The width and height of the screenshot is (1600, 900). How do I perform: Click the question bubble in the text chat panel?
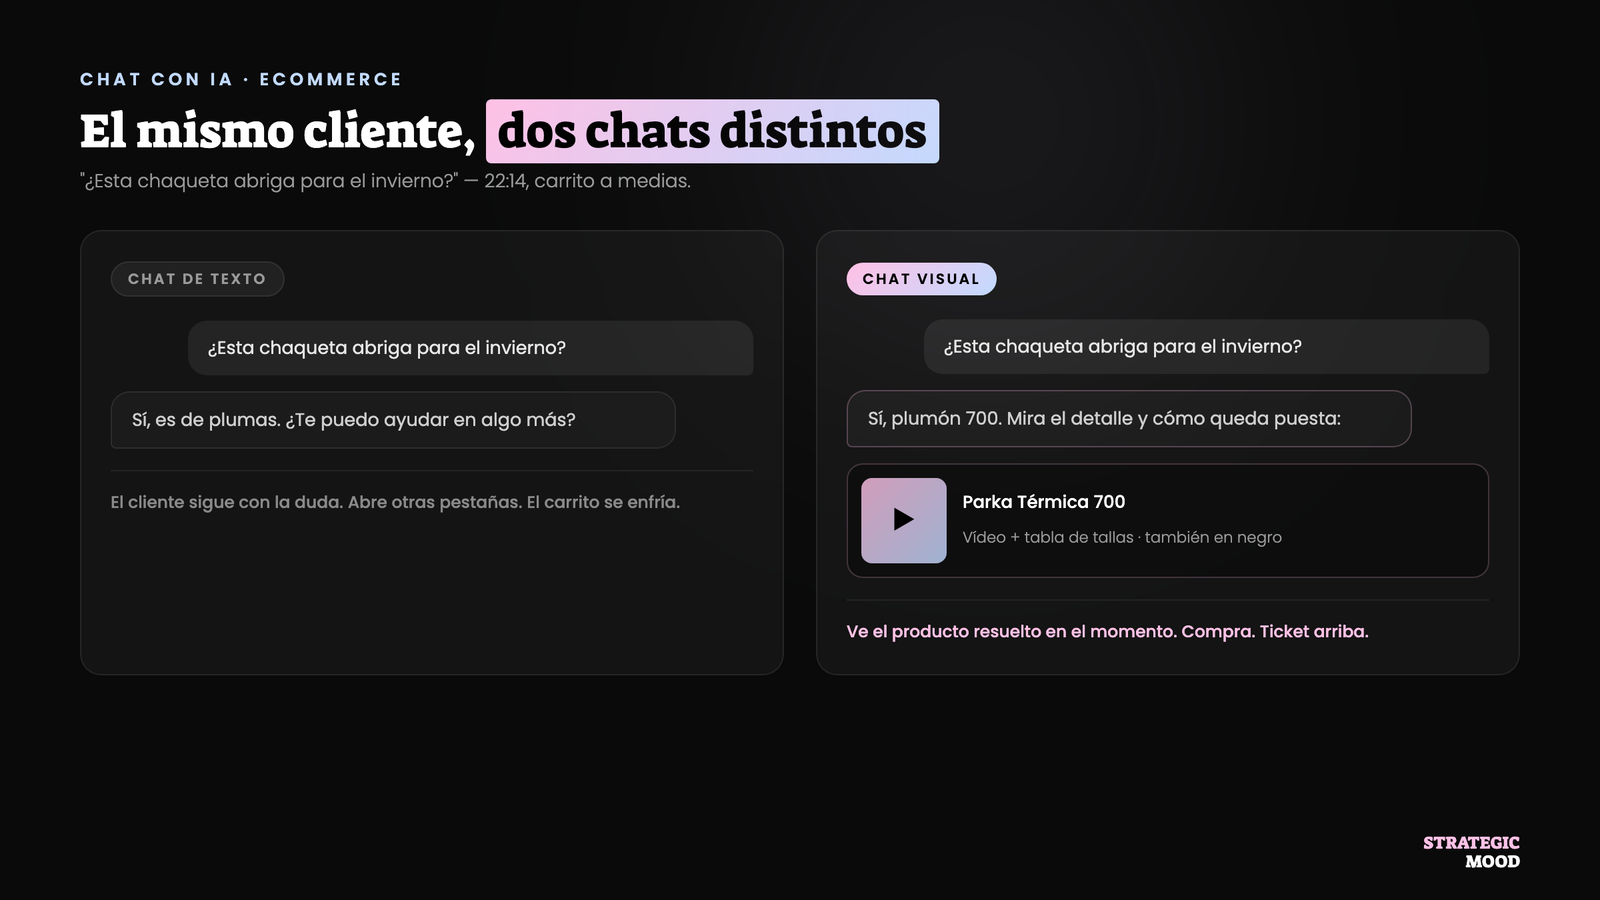tap(470, 348)
